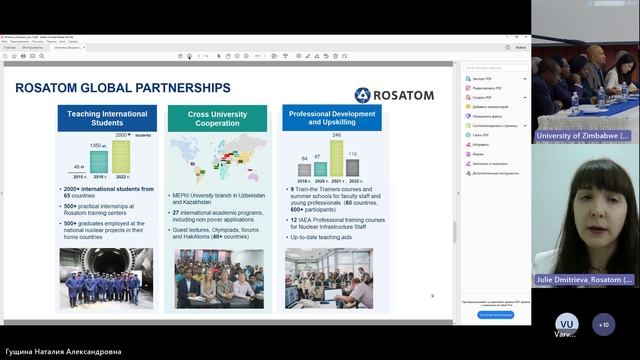Expand the Export PDF arrow
Screen dimensions: 640x360
tap(525, 78)
